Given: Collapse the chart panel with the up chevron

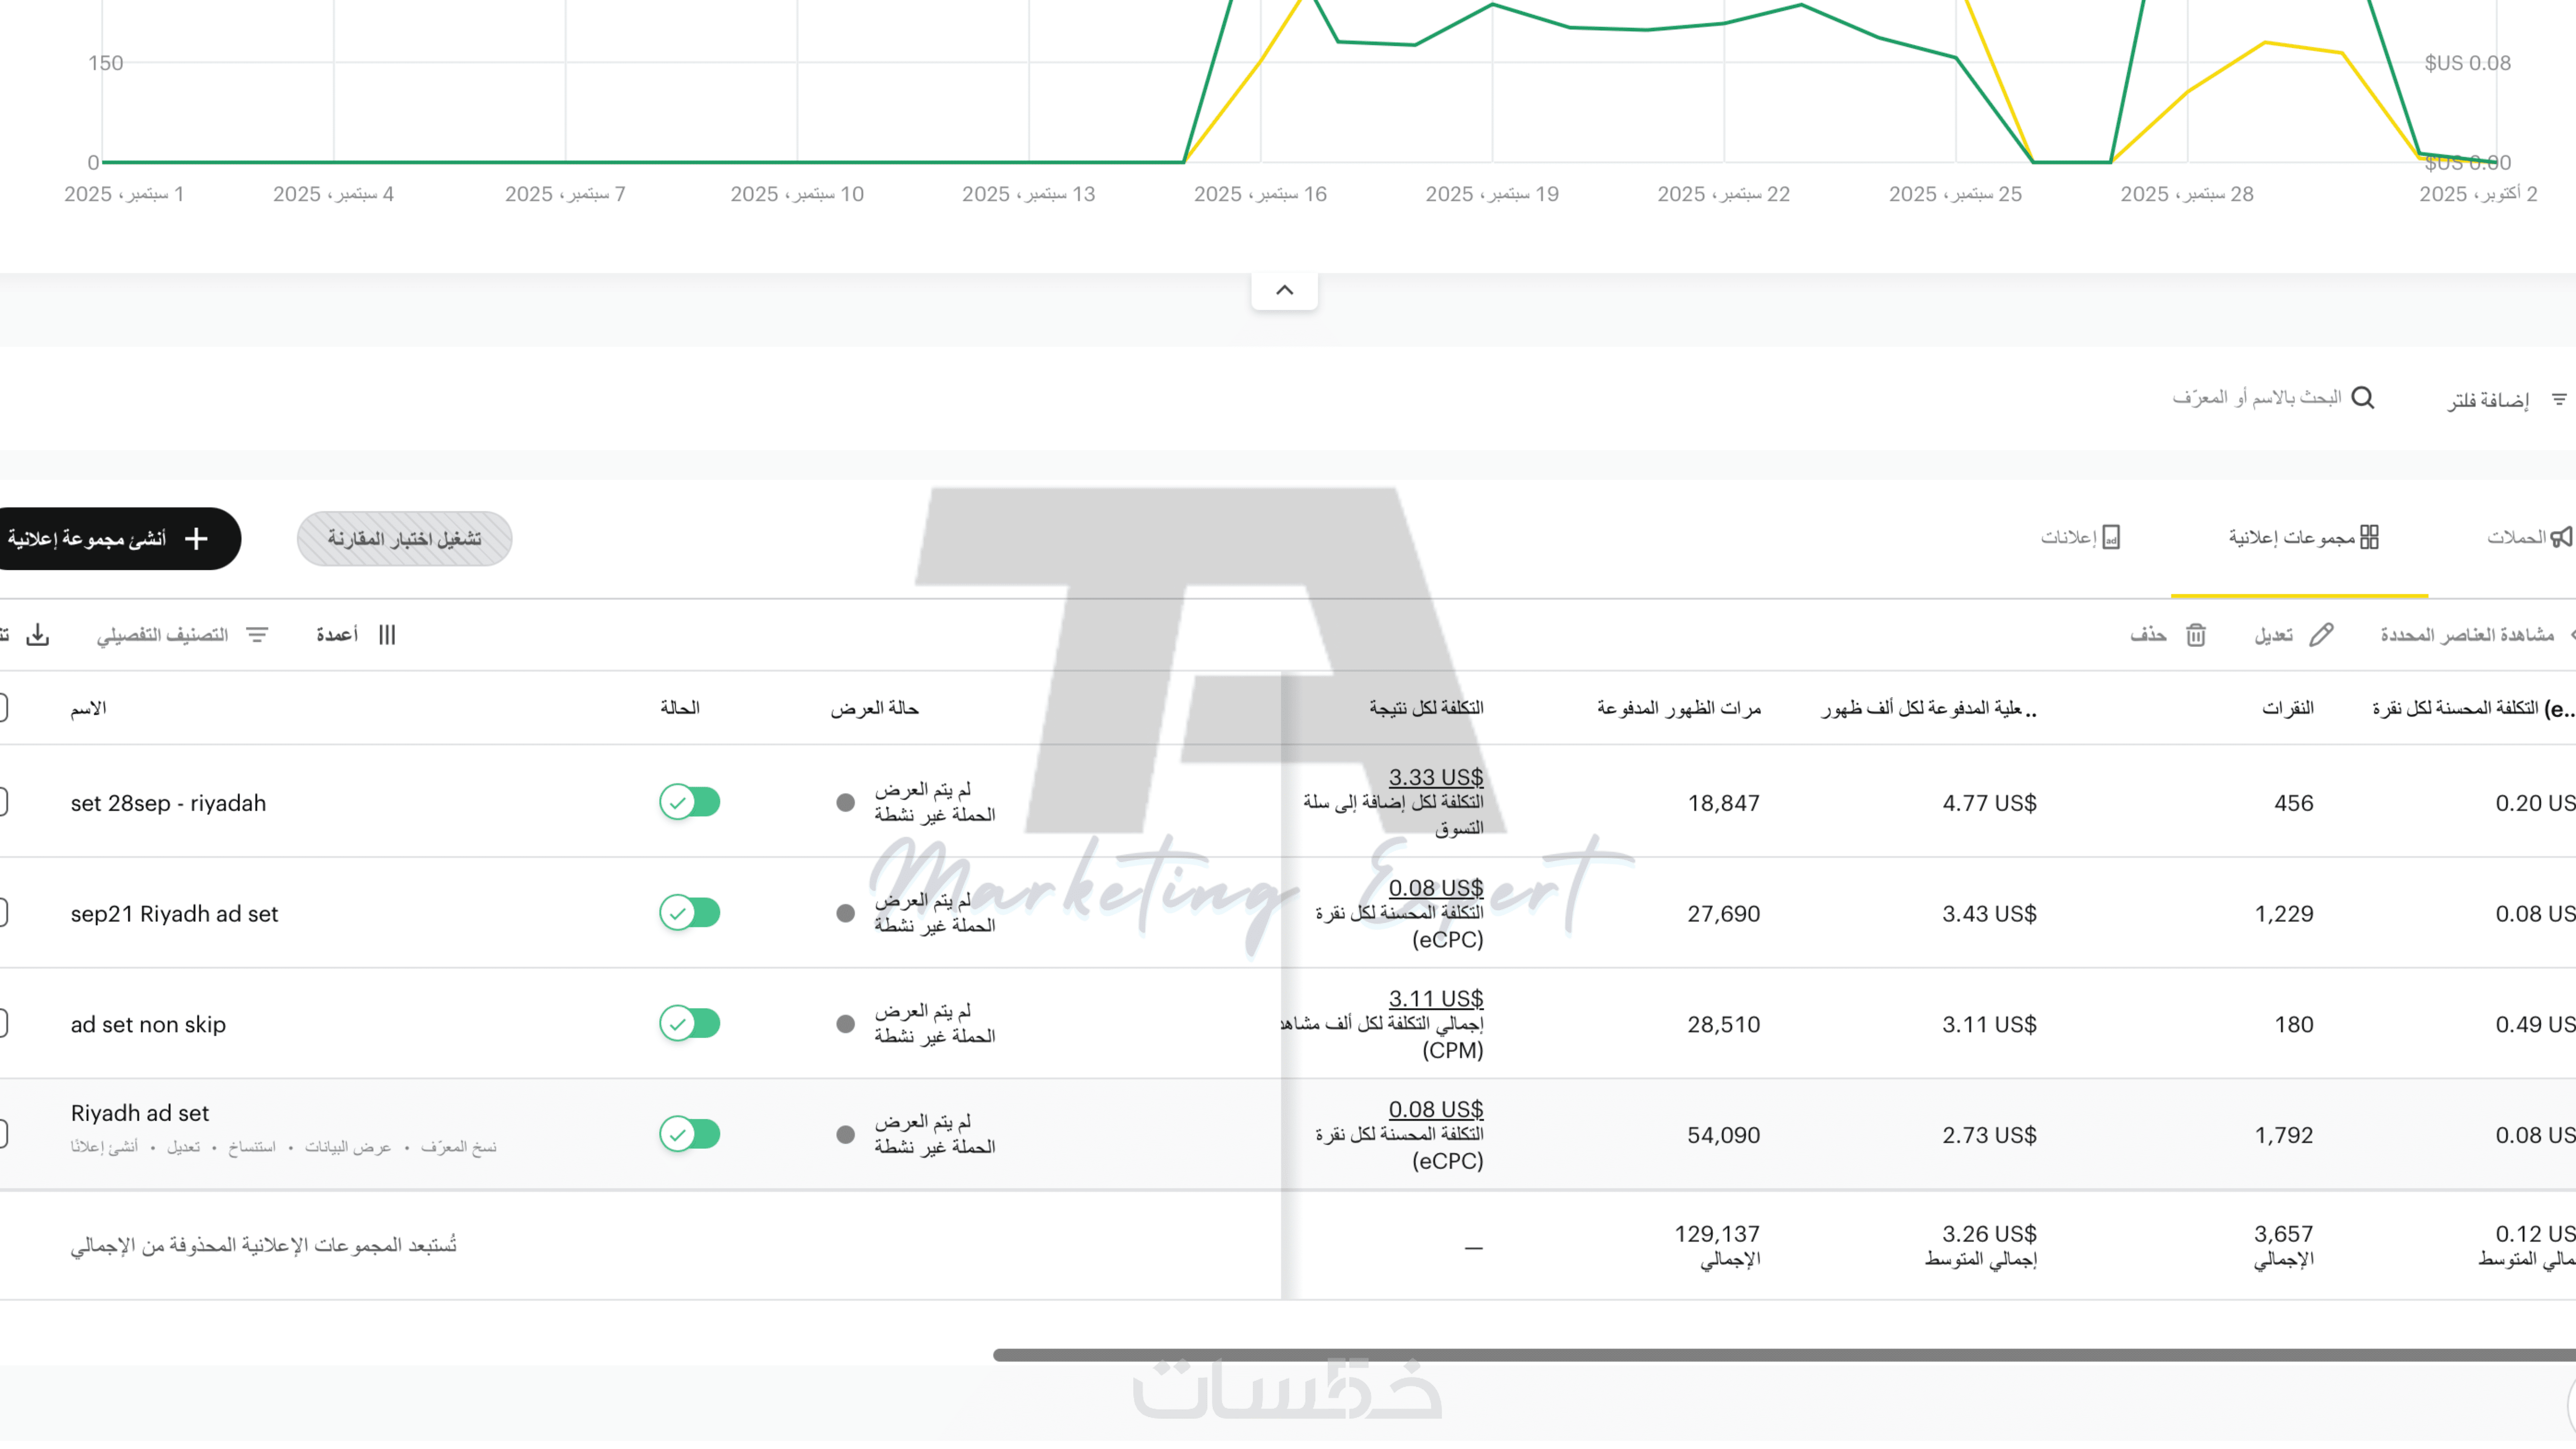Looking at the screenshot, I should pos(1284,291).
